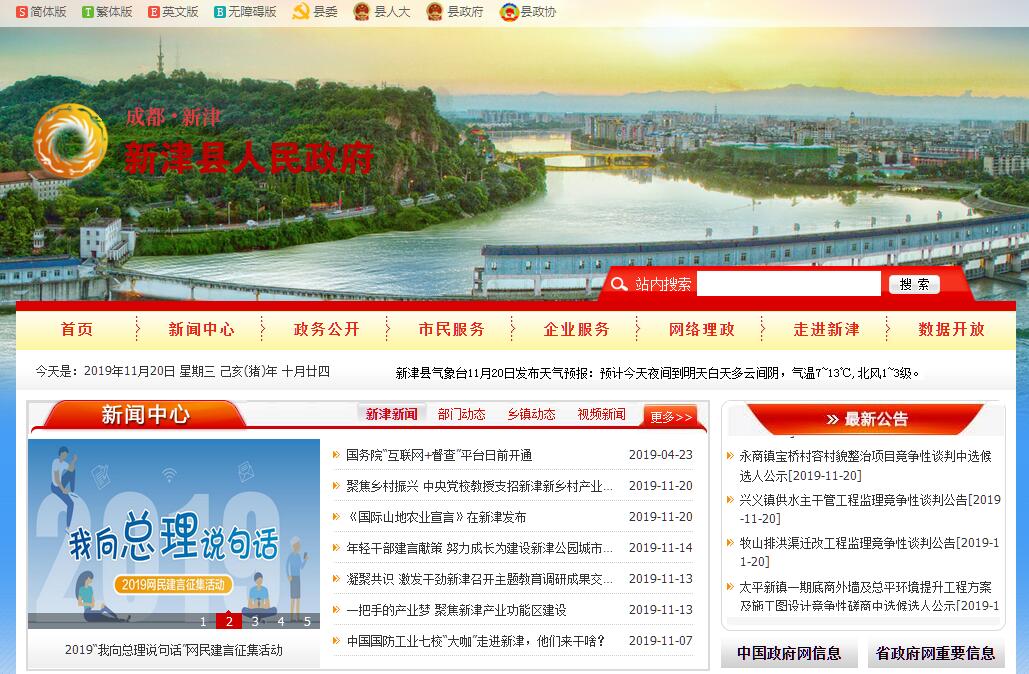
Task: Click the 今天是 2019年11月20日 date text
Action: (182, 371)
